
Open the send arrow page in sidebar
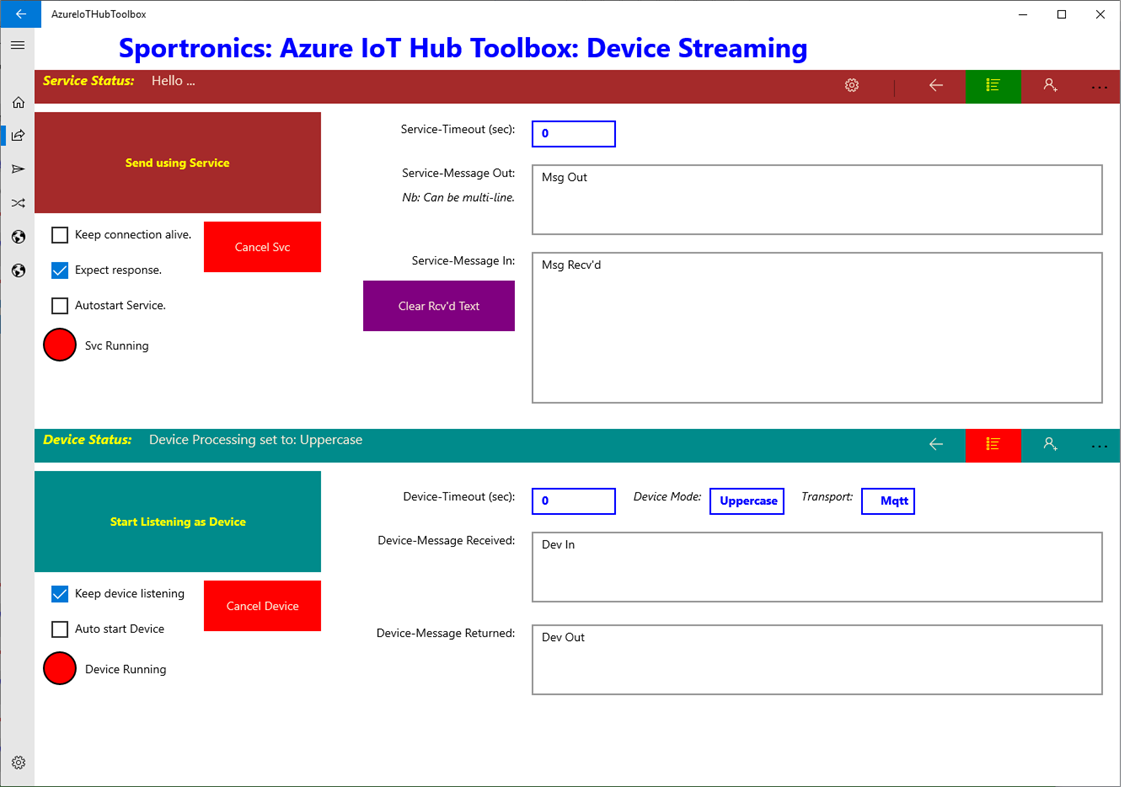click(19, 169)
